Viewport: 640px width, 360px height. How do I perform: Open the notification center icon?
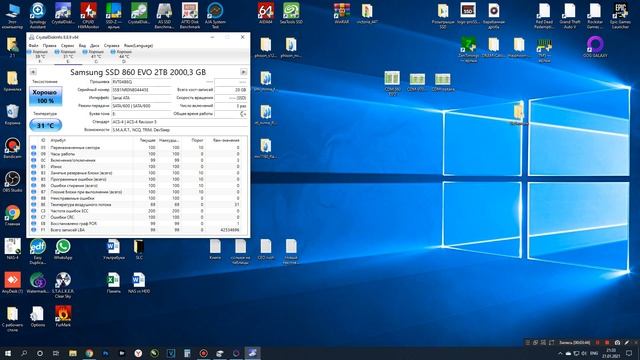point(629,353)
